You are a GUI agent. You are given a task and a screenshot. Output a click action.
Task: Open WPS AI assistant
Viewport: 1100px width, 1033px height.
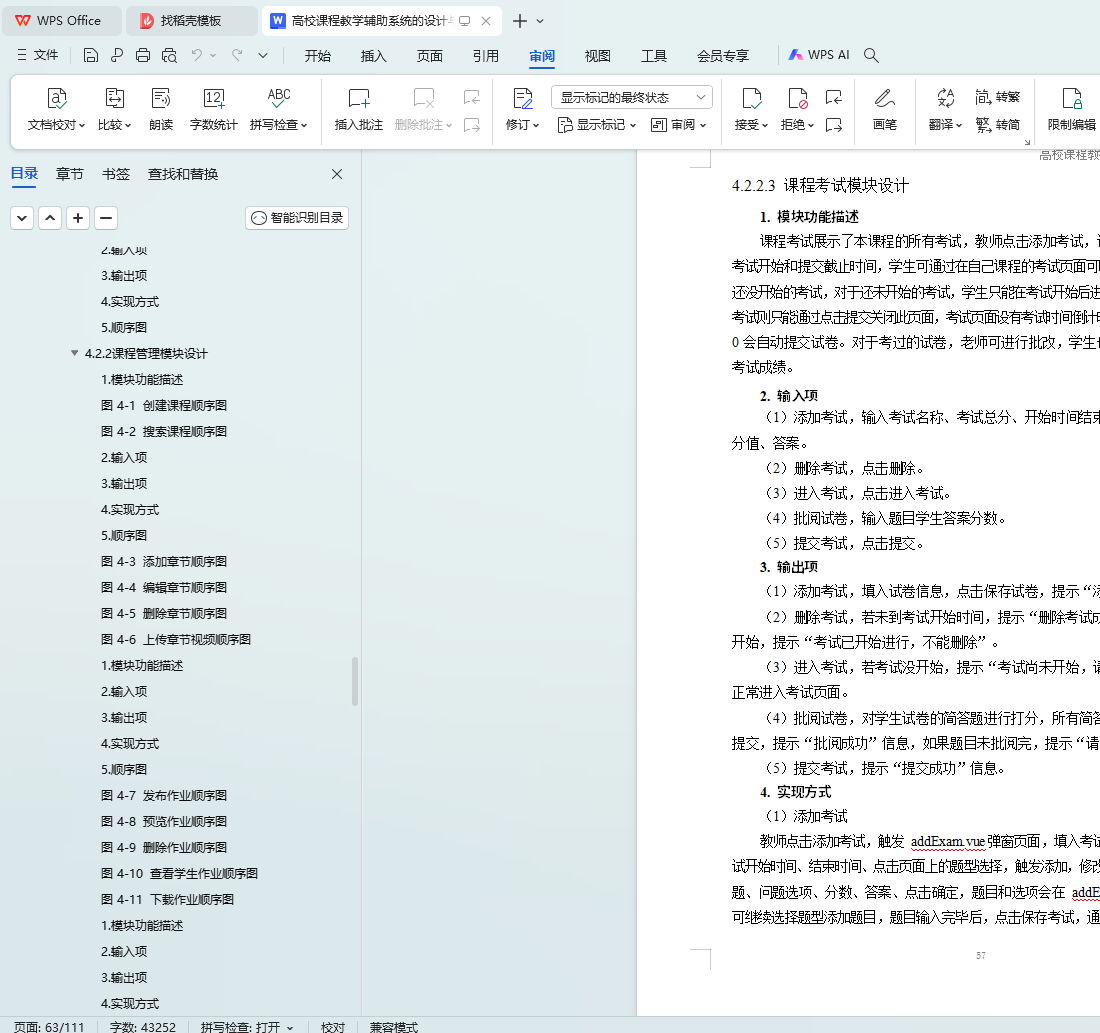click(x=819, y=55)
